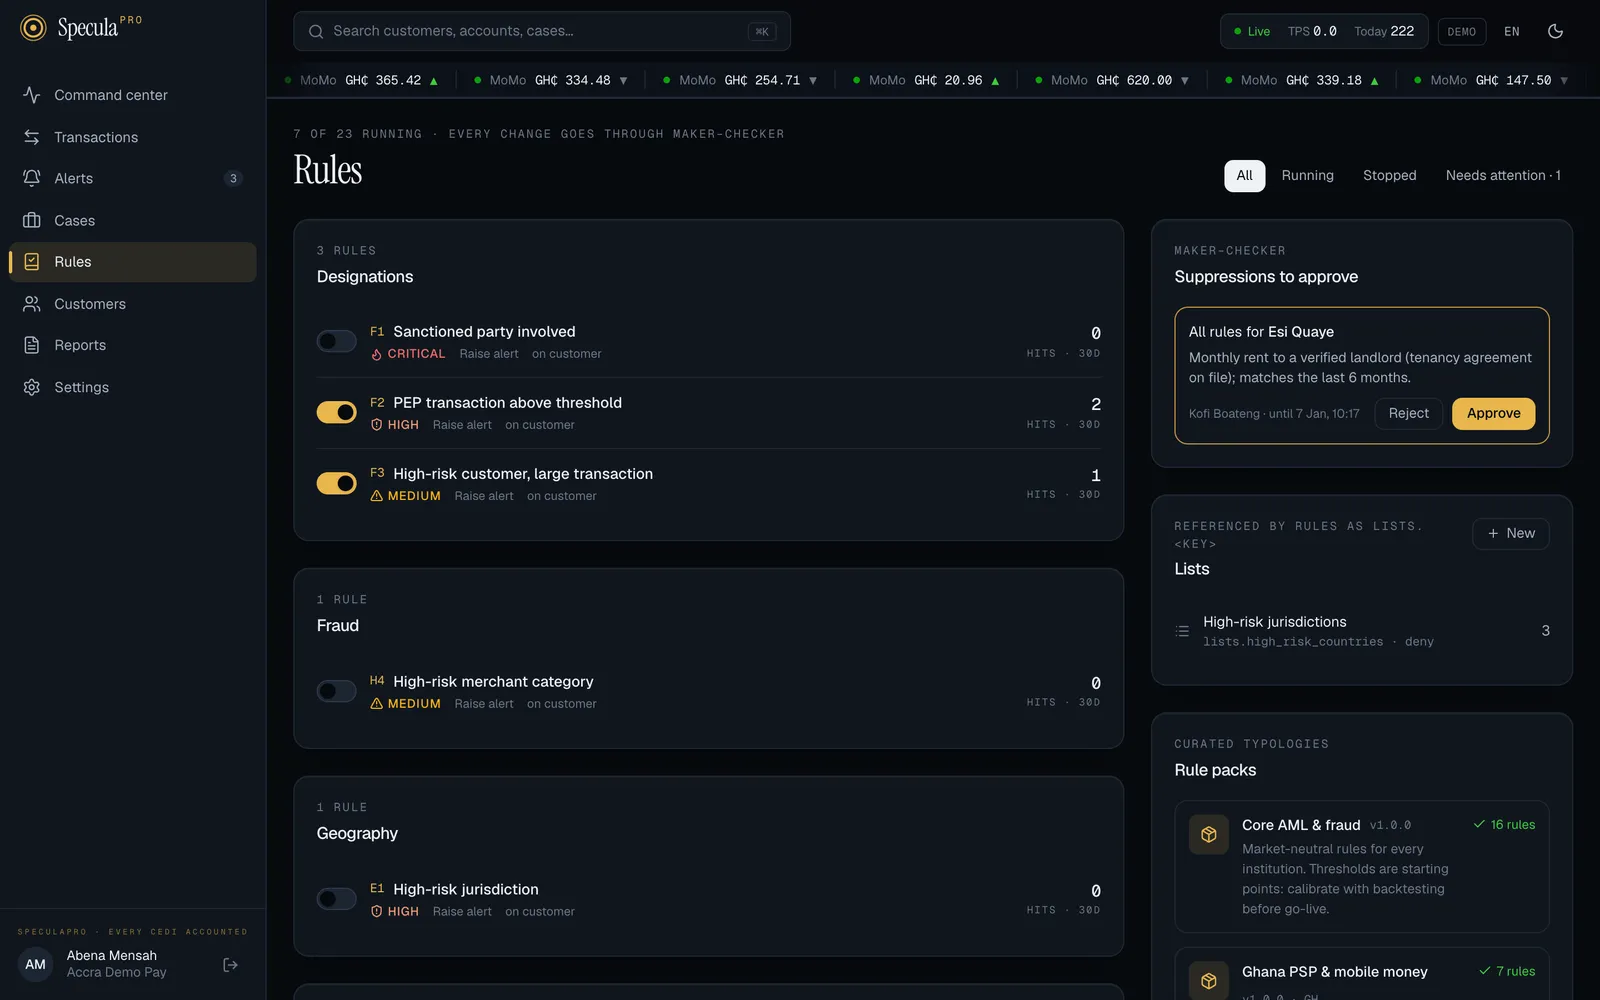
Task: Click the High-risk jurisdictions list icon
Action: [x=1182, y=631]
